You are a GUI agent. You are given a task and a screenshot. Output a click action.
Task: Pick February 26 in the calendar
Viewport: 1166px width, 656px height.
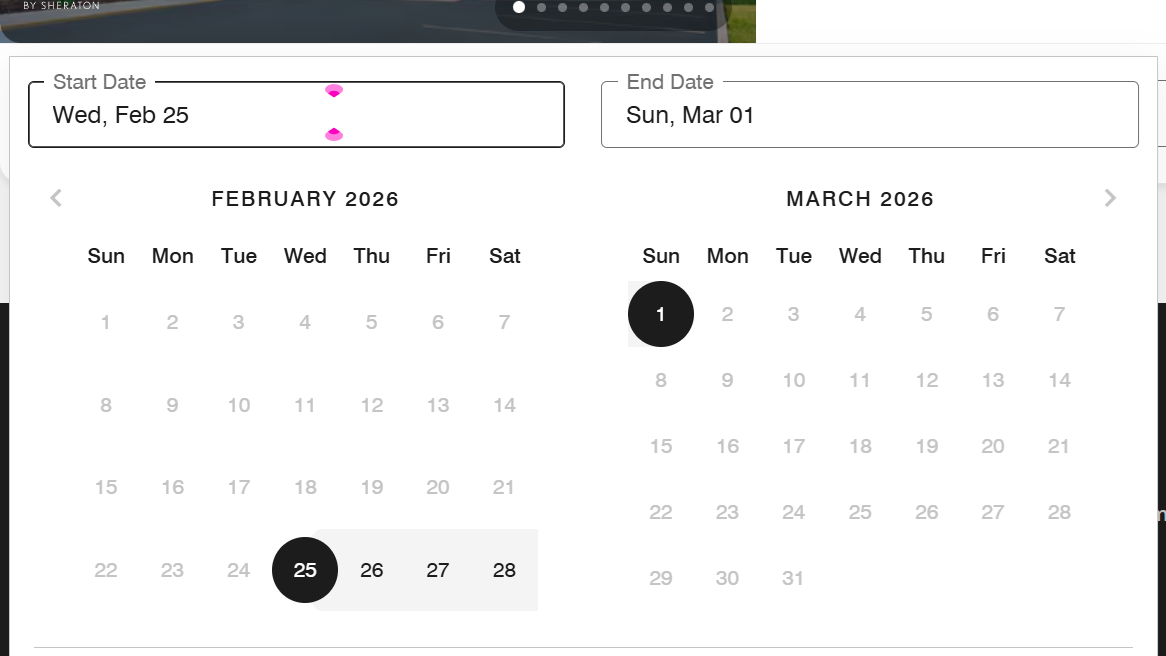click(372, 570)
